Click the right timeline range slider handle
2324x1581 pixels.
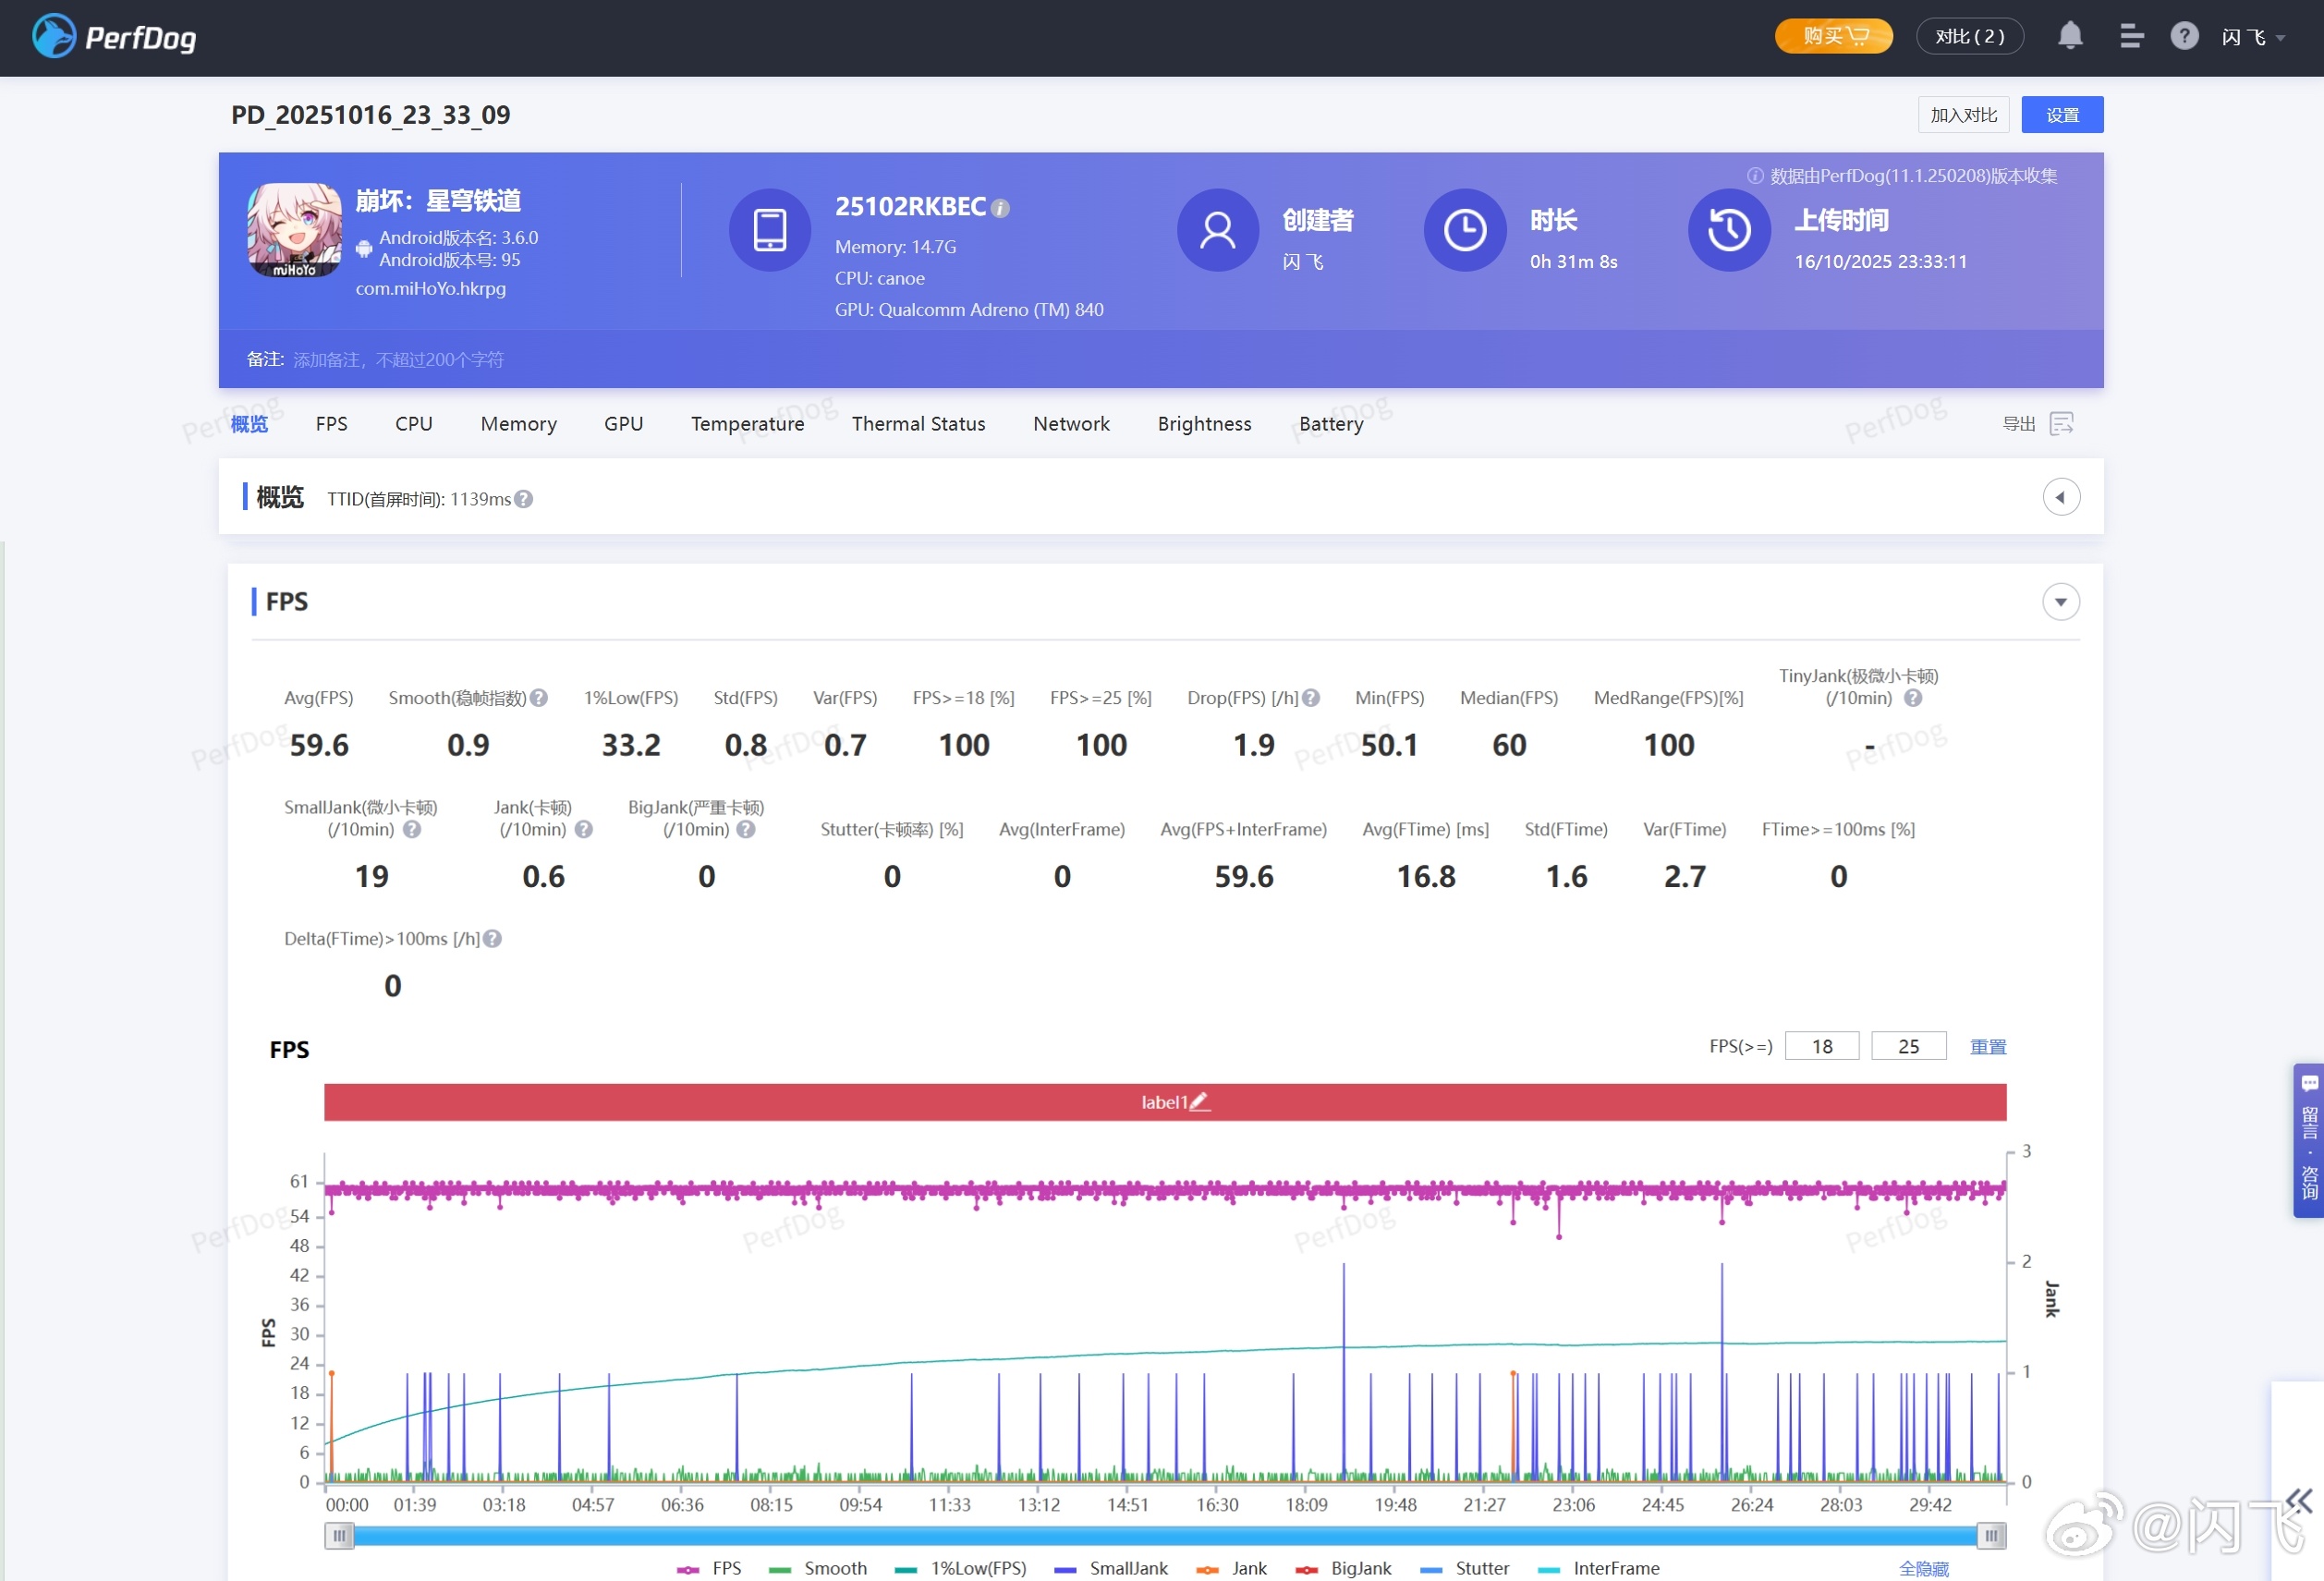tap(1991, 1535)
